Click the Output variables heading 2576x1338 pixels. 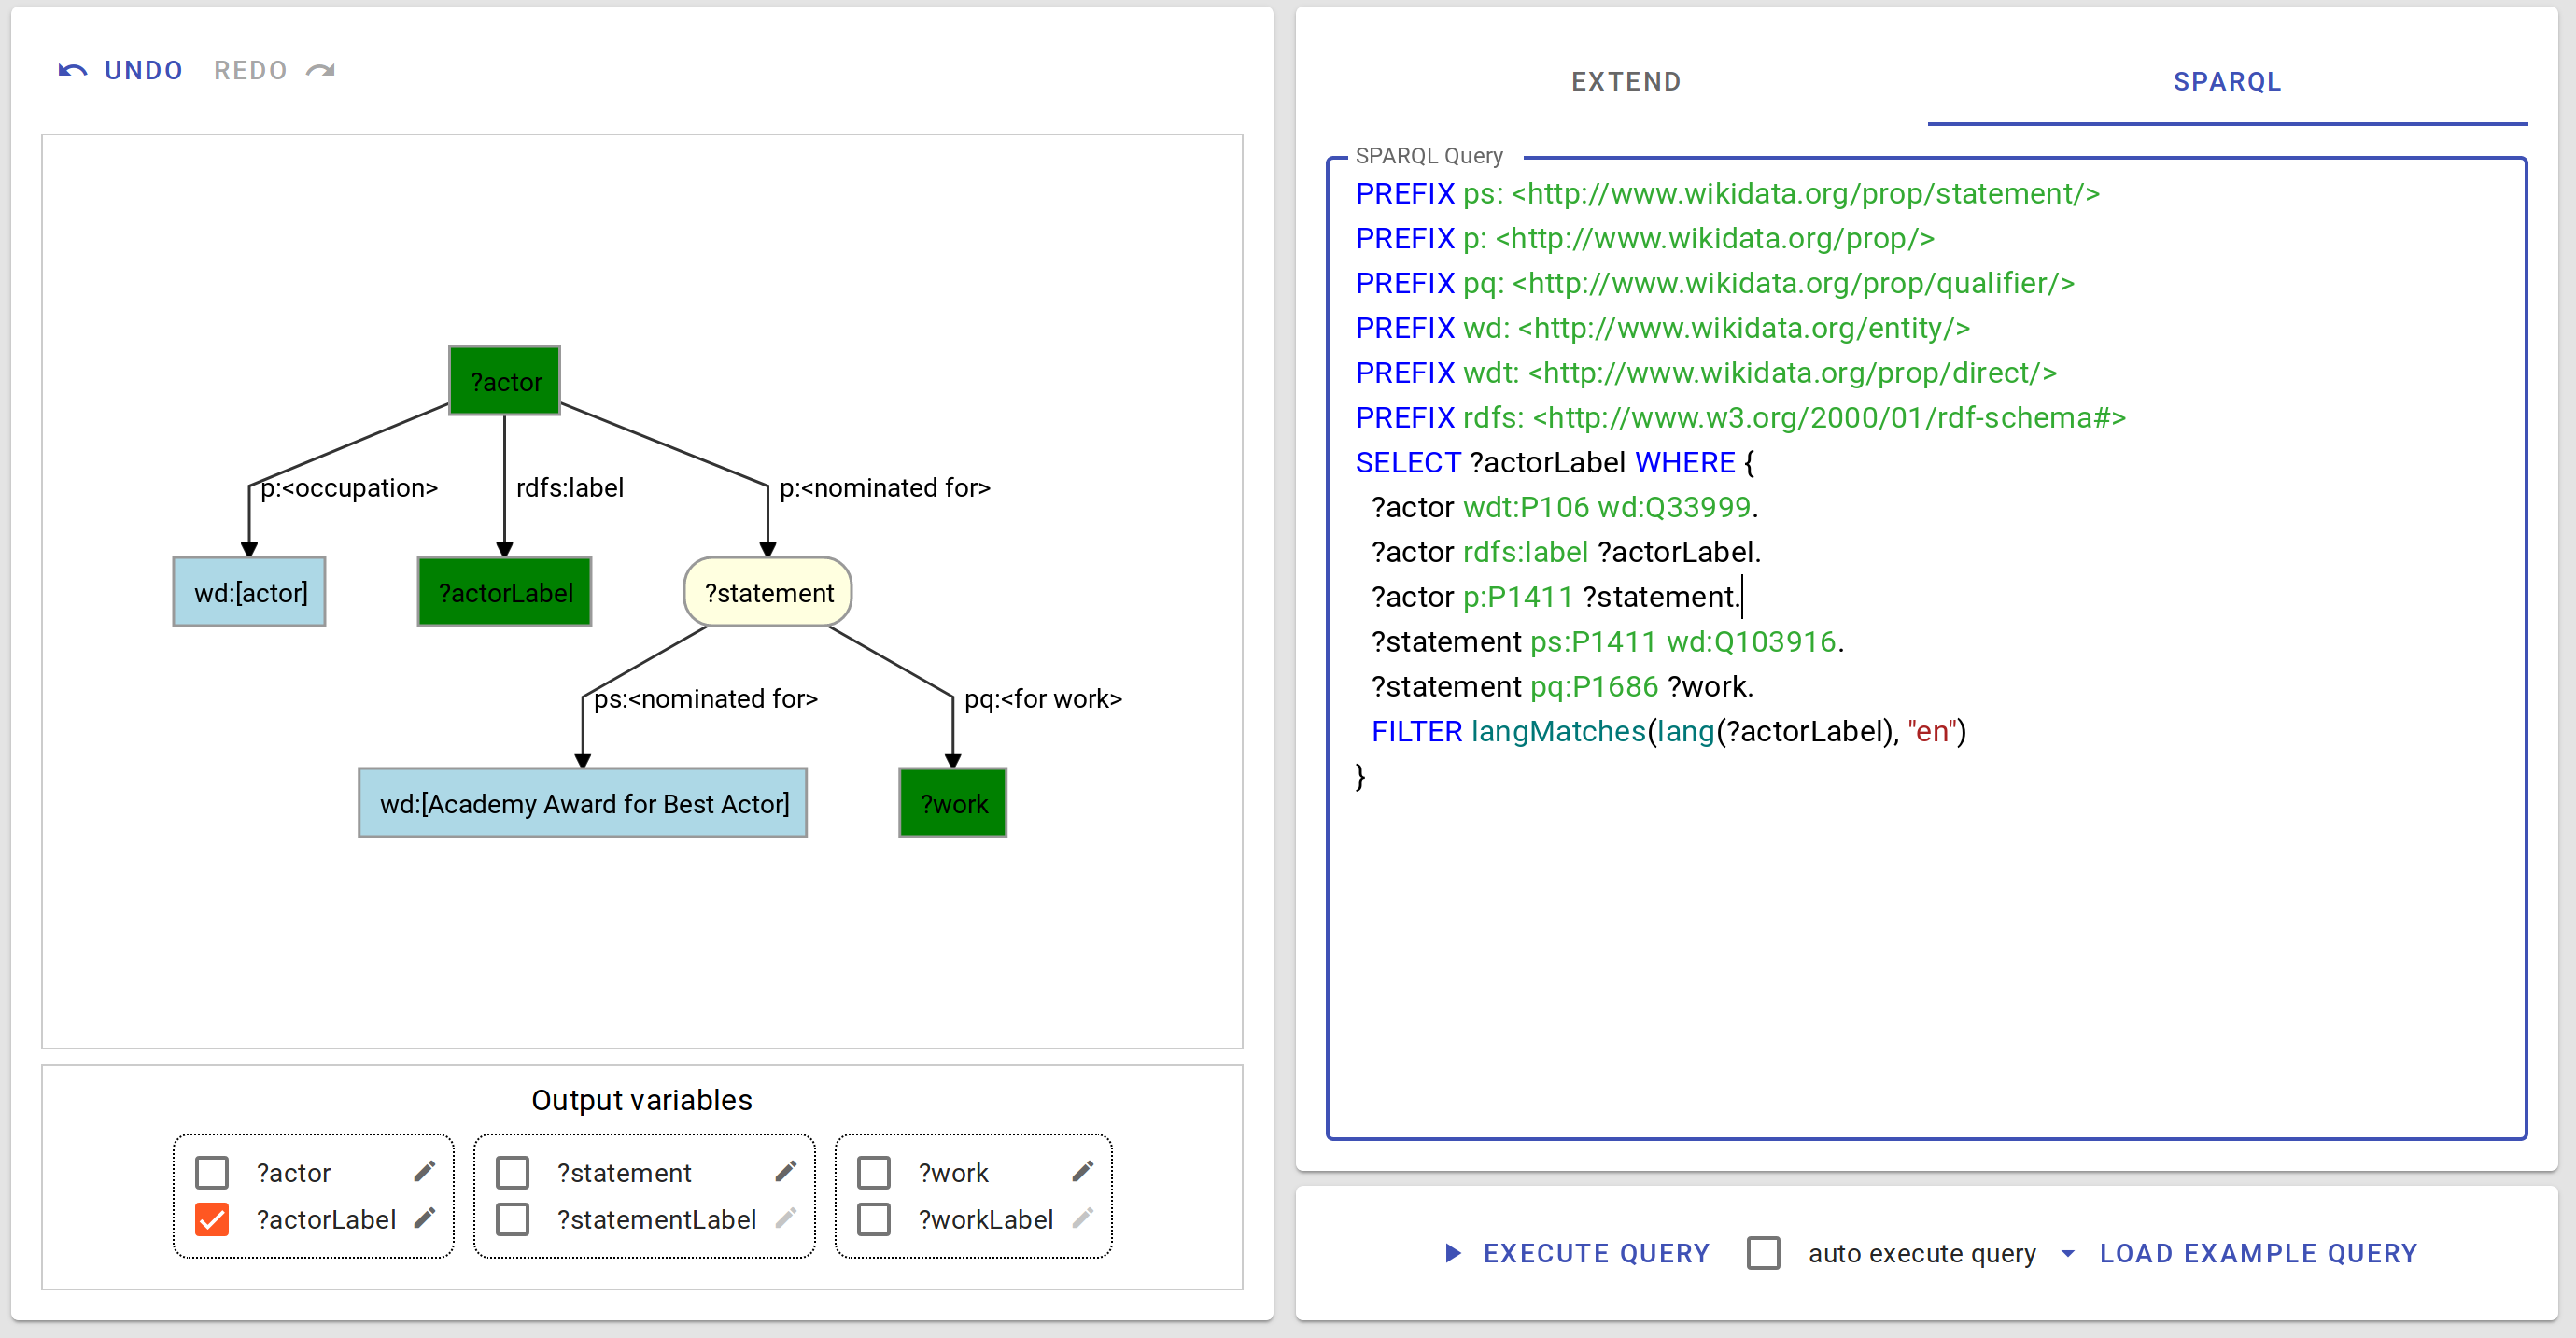tap(642, 1100)
